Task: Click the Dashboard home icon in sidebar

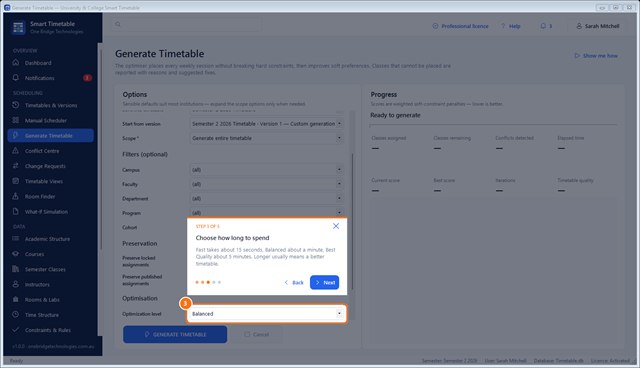Action: click(x=16, y=62)
